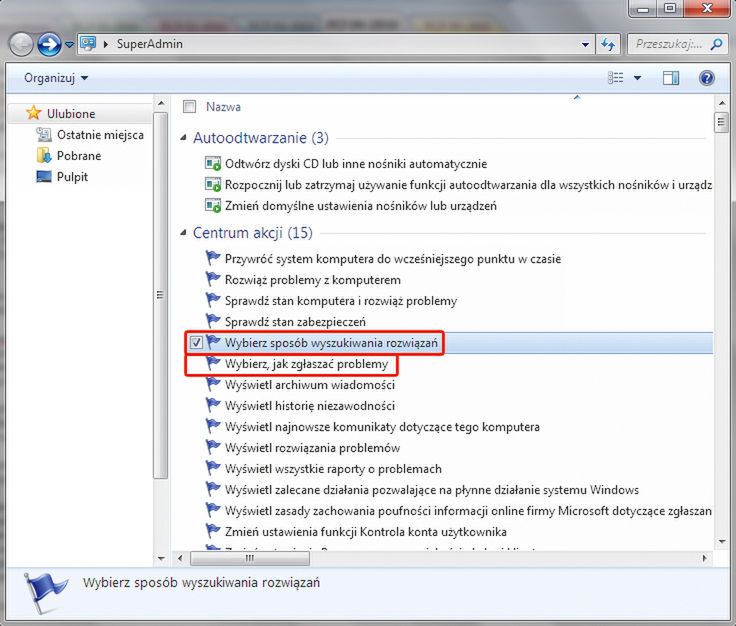The height and width of the screenshot is (626, 736).
Task: Refresh the SuperAdmin folder view
Action: tap(608, 45)
